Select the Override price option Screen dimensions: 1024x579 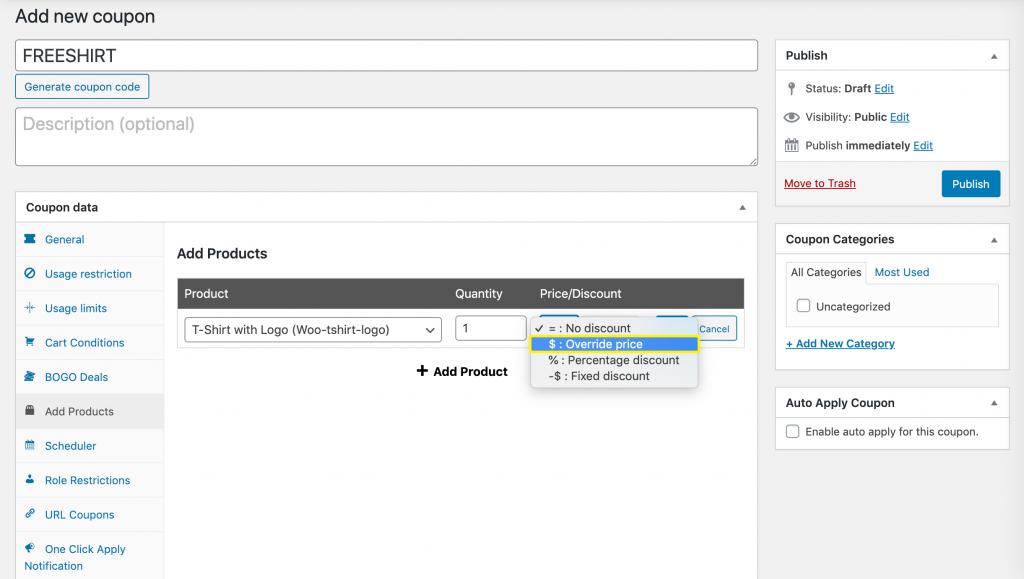point(614,344)
